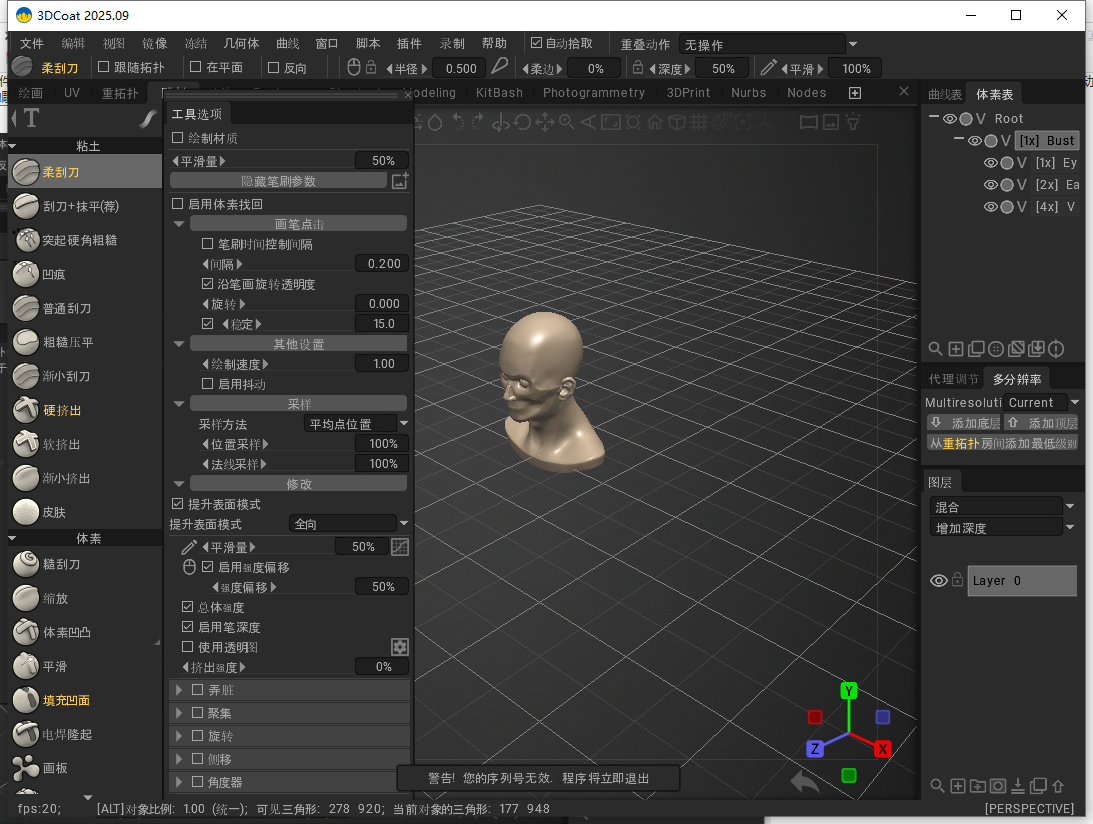Select Layer 0 in the Layers panel

(1022, 580)
